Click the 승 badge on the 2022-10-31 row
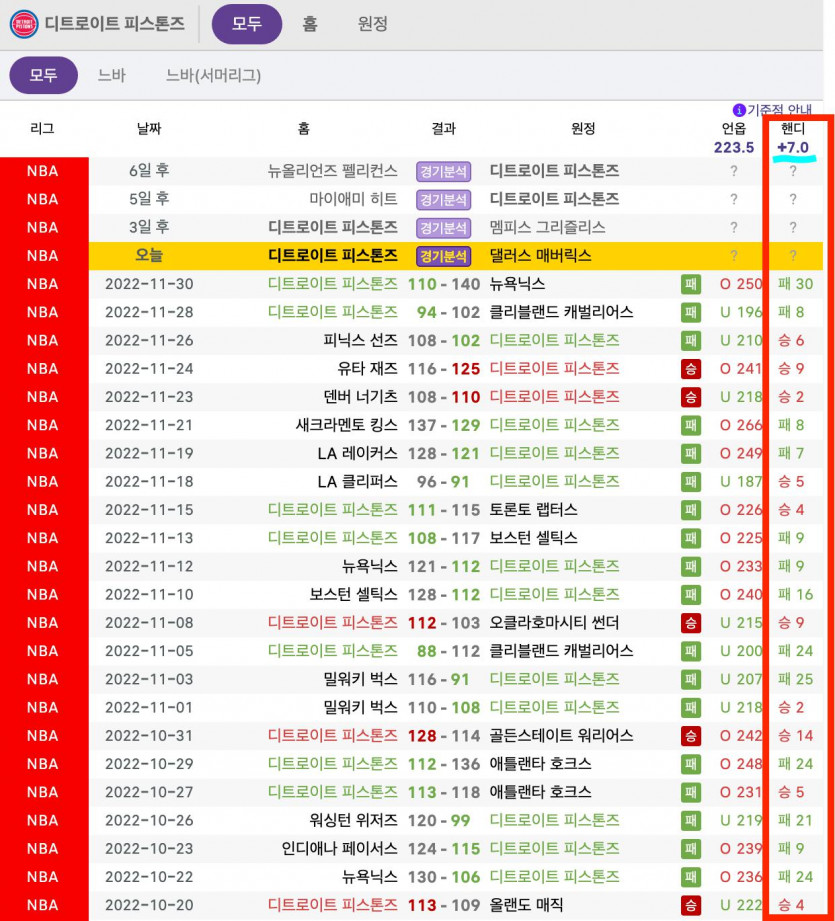 691,736
